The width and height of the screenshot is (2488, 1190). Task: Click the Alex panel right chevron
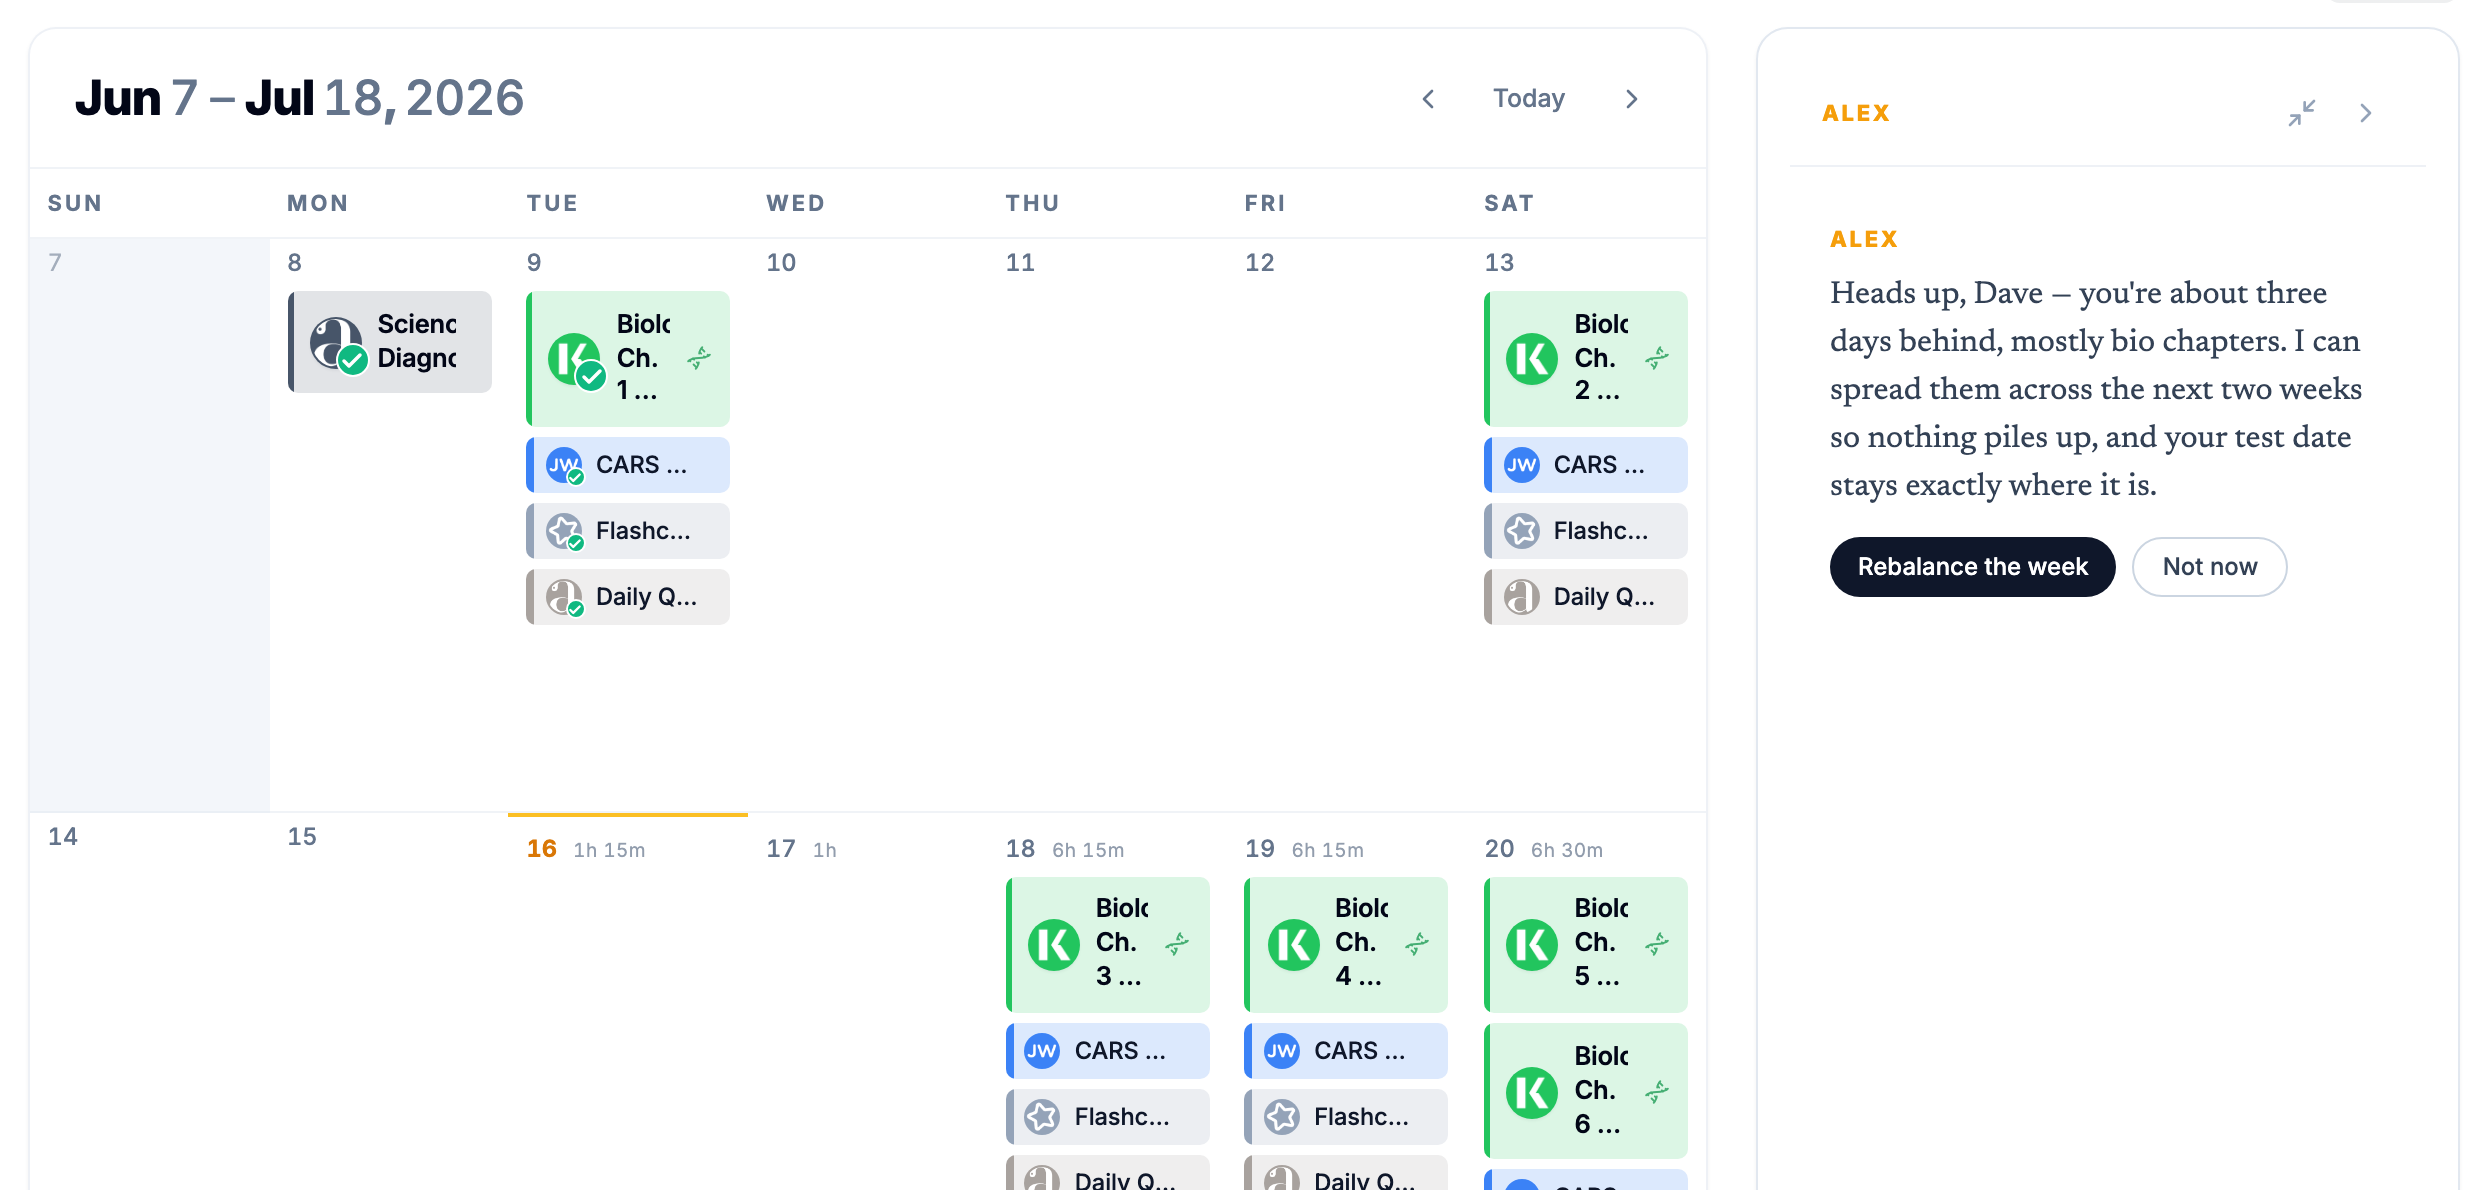click(2366, 113)
